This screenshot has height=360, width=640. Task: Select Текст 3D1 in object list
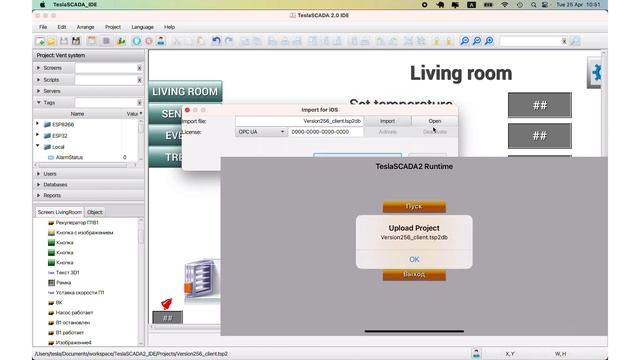(x=64, y=272)
